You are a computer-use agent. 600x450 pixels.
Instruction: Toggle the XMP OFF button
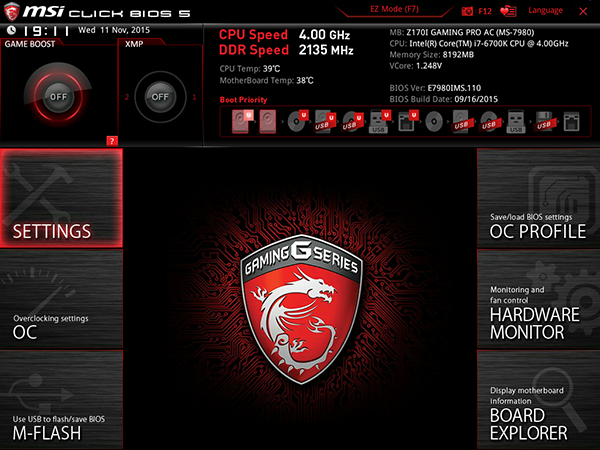point(160,97)
